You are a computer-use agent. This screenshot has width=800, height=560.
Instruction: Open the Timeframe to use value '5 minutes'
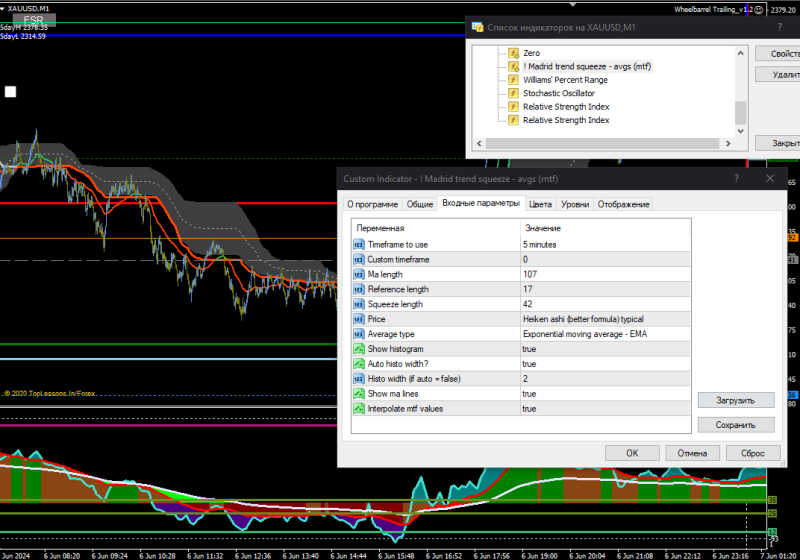coord(540,244)
